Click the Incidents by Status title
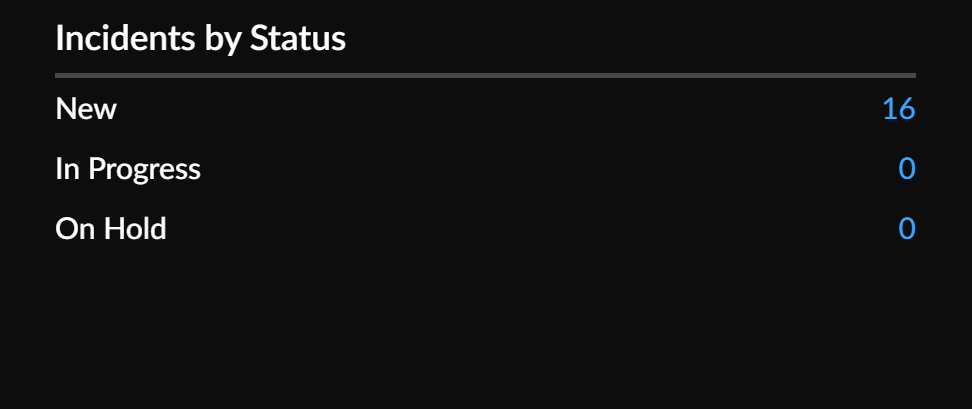 (200, 39)
